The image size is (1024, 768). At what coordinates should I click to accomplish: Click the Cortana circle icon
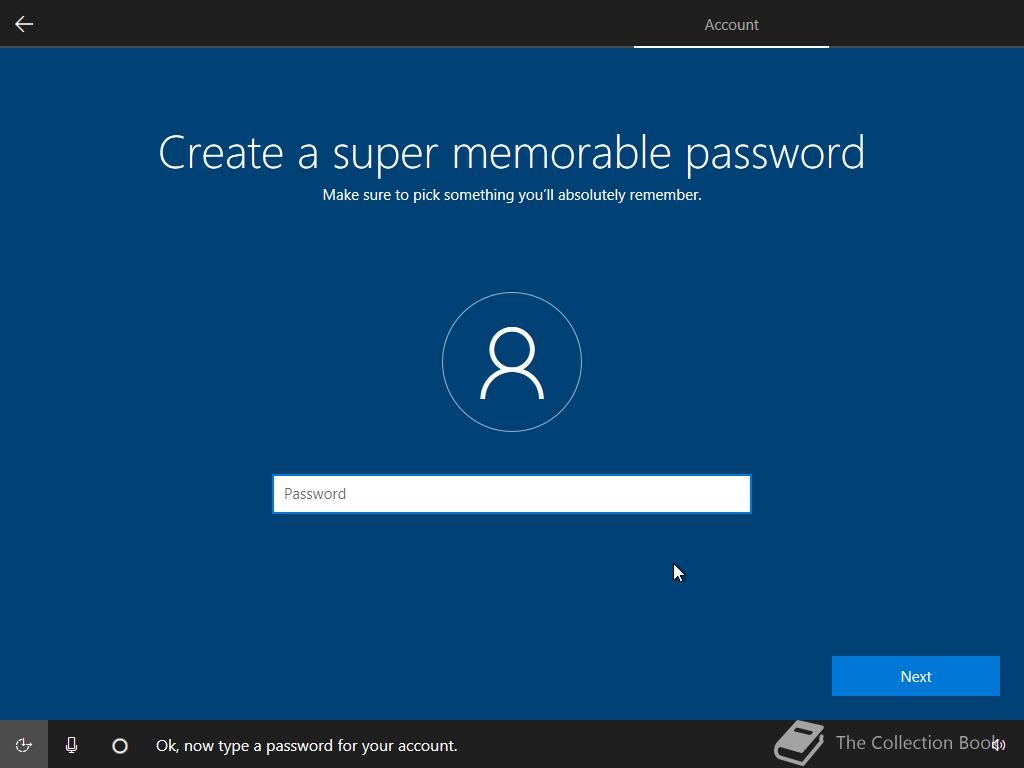tap(120, 745)
